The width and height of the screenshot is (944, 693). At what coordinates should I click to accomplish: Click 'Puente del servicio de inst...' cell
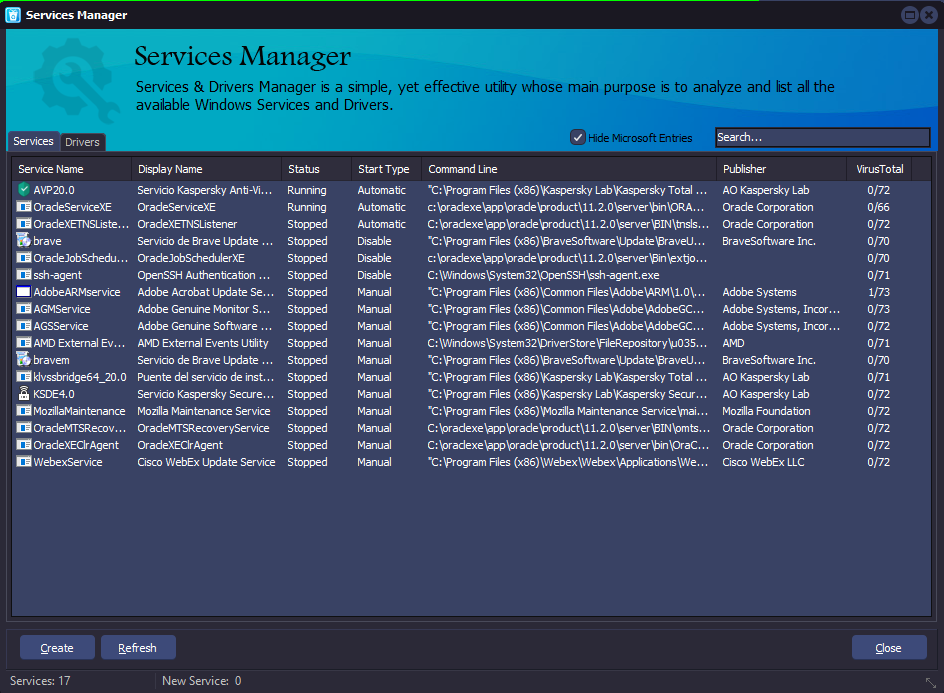(x=205, y=377)
